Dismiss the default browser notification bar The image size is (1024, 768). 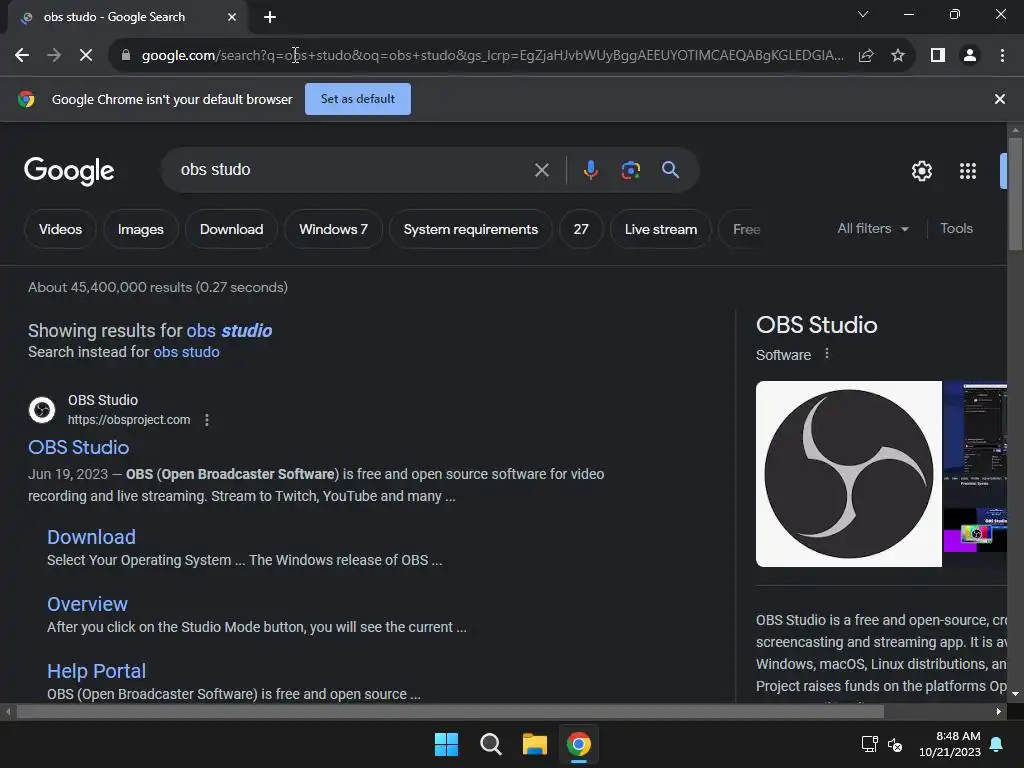pyautogui.click(x=1000, y=99)
